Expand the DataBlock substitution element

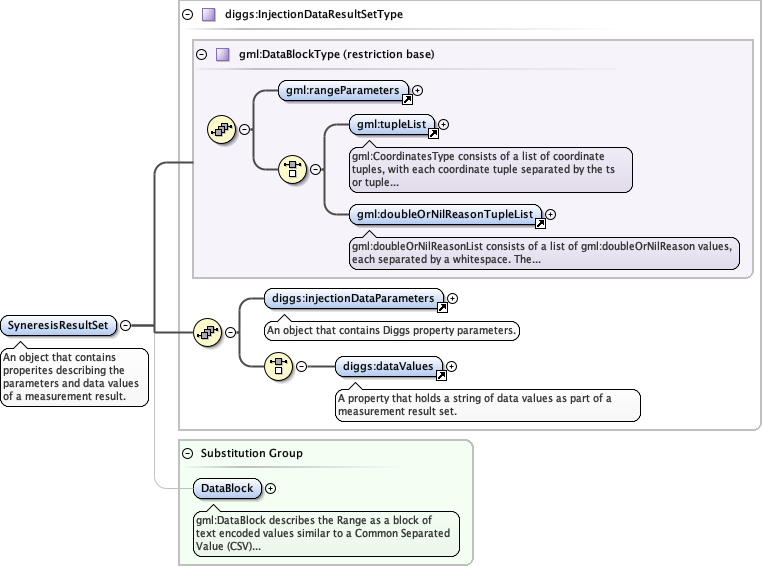pos(270,488)
